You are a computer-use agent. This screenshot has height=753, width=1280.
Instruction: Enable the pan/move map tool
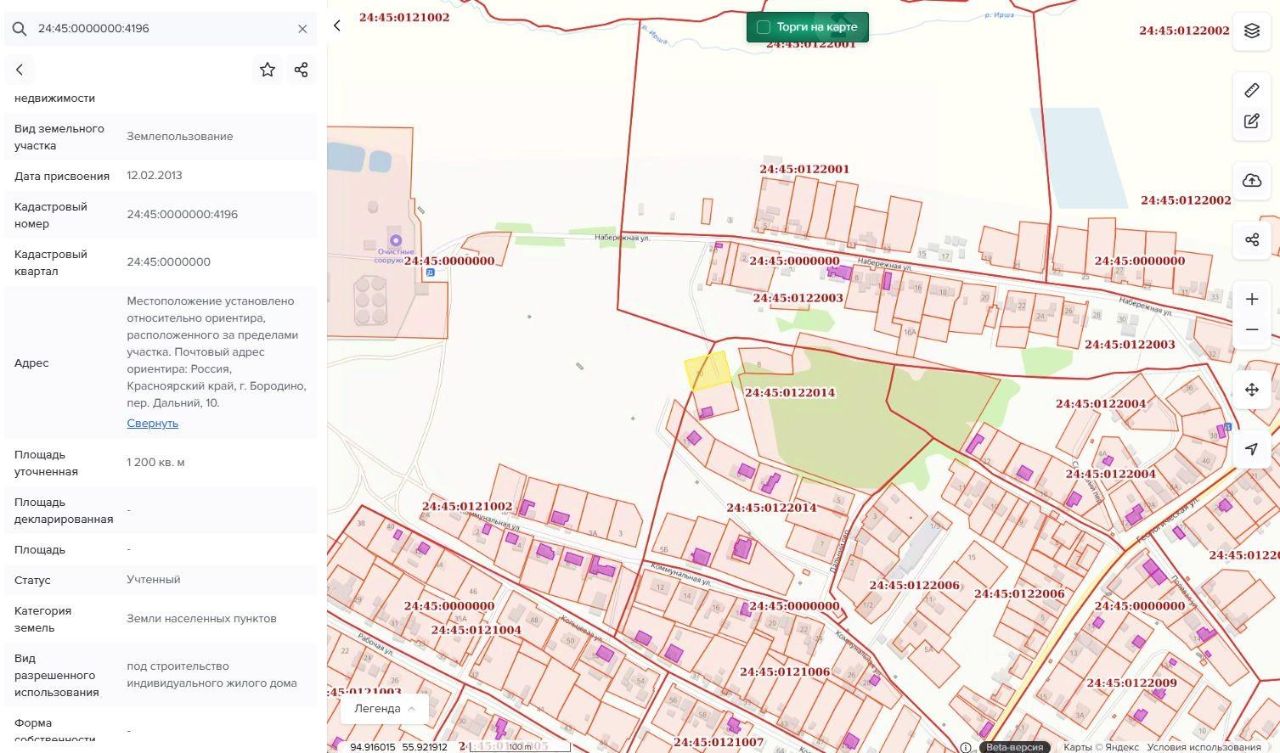pos(1251,389)
